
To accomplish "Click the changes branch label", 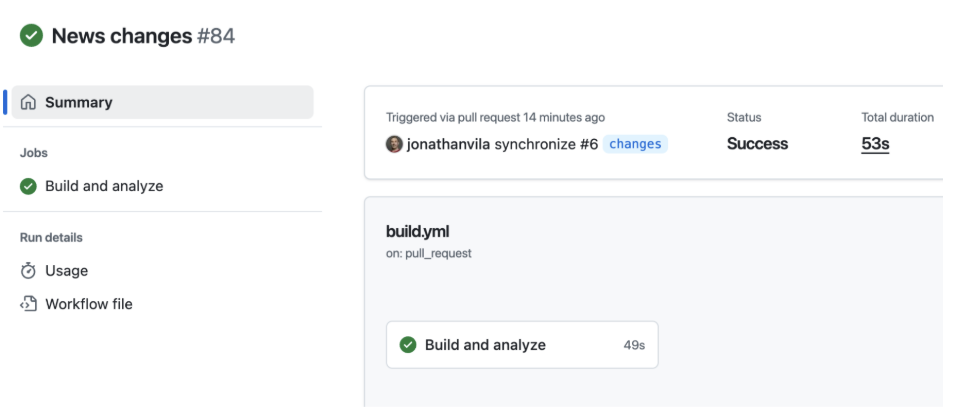I will click(635, 144).
